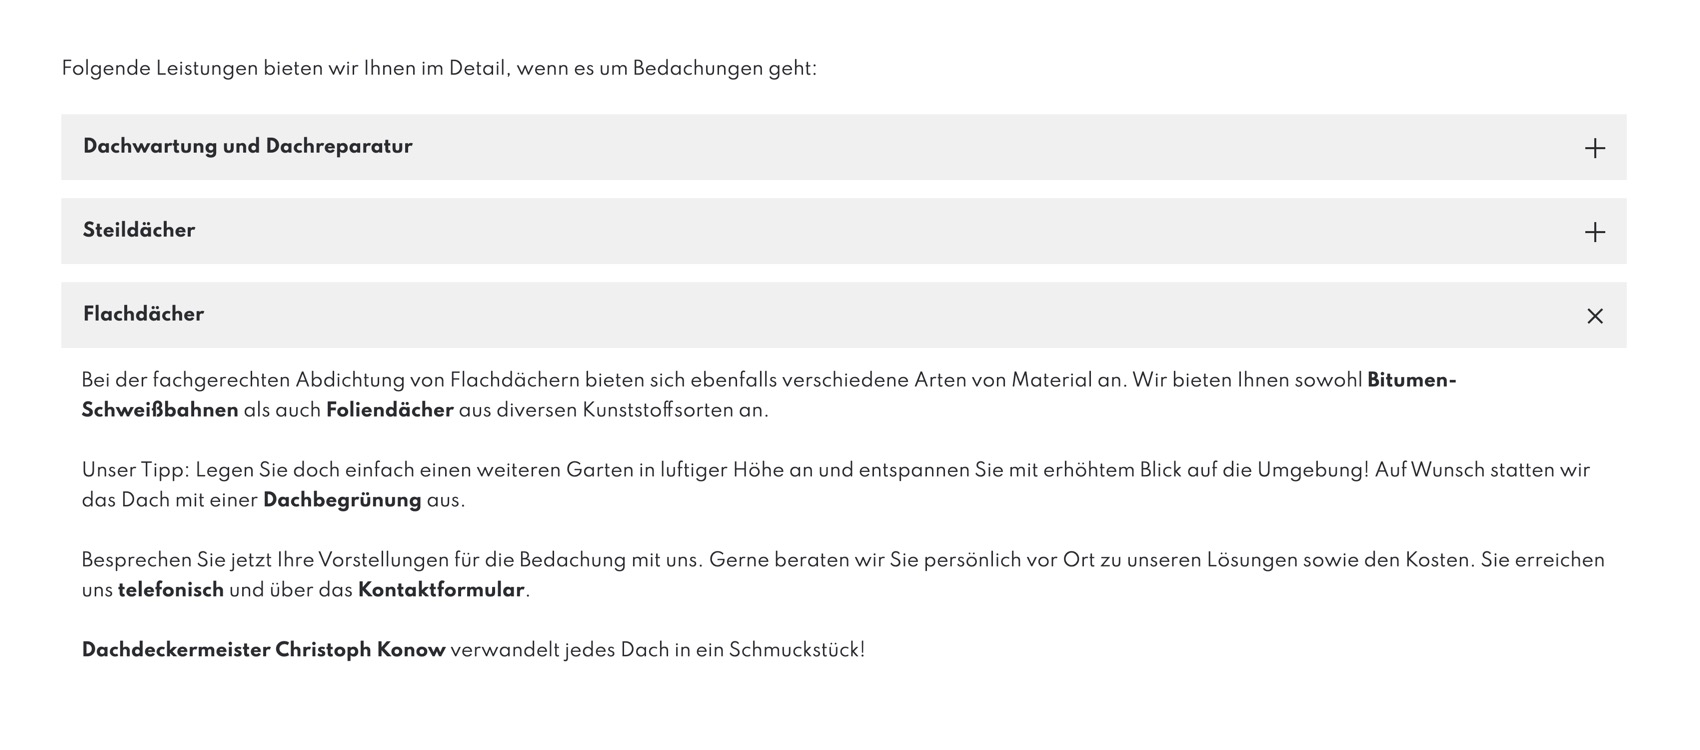Click the bold "Foliendächer" text
This screenshot has height=750, width=1700.
(x=390, y=410)
